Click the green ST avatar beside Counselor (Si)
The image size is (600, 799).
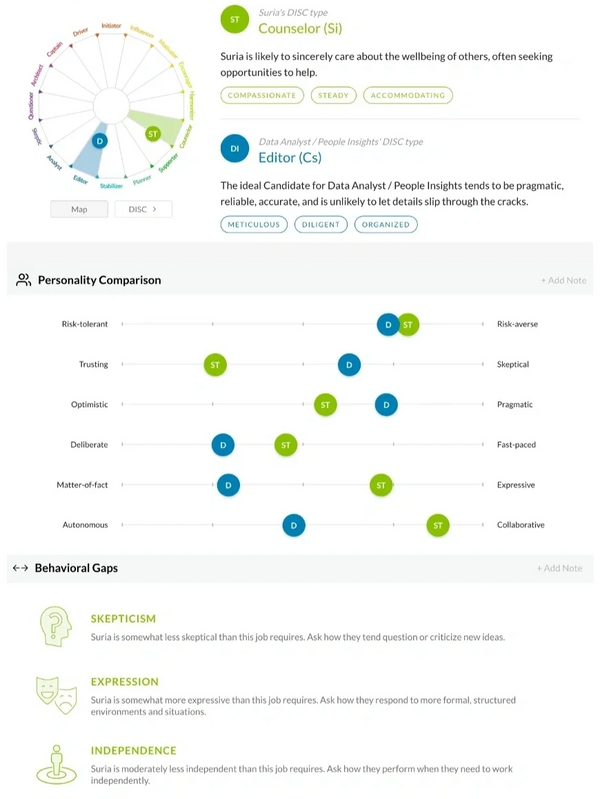coord(234,19)
